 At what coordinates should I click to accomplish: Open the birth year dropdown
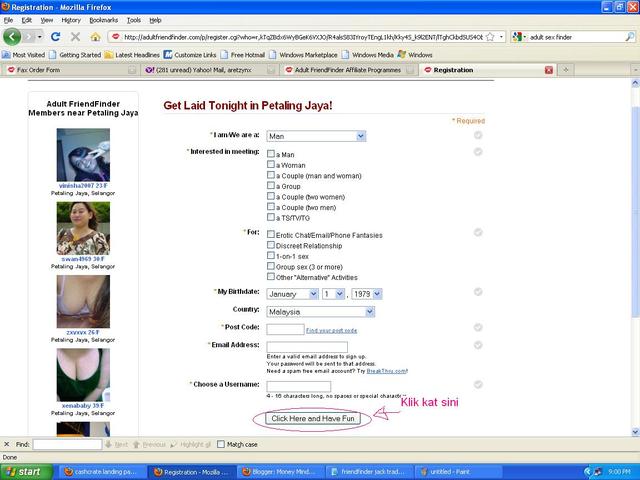(367, 294)
